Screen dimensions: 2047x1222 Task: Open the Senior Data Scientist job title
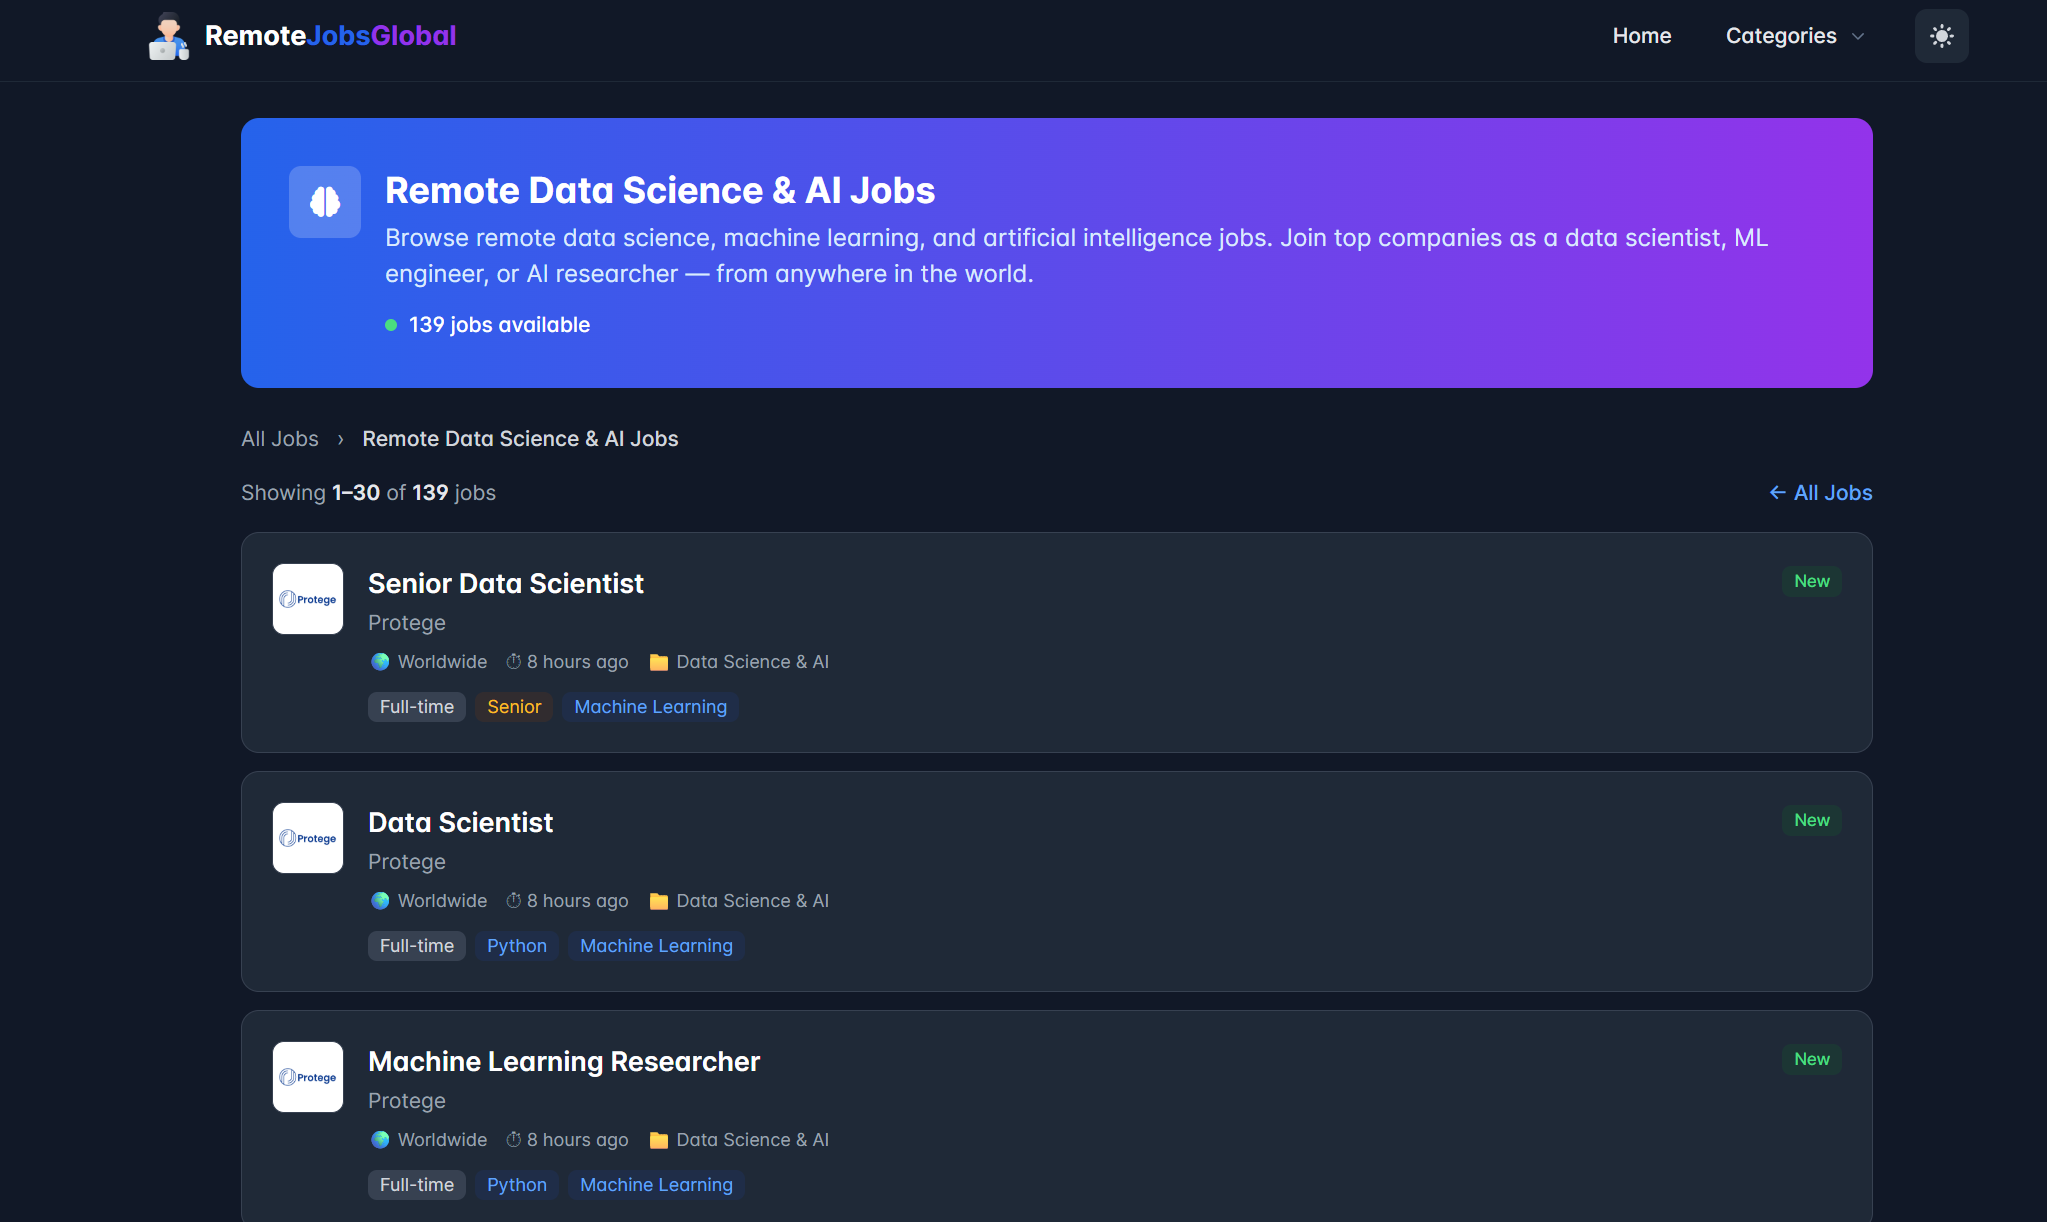pos(505,583)
